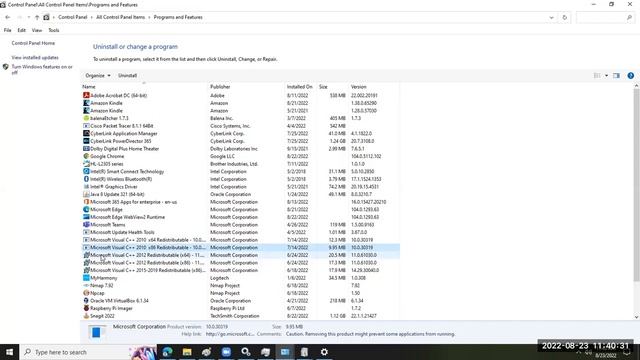The image size is (640, 360).
Task: Refresh the Programs and Features list
Action: 564,18
